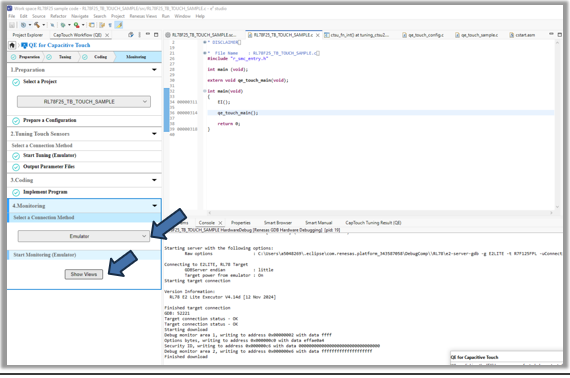Click the check icon beside Output Parameter Files
570x378 pixels.
pyautogui.click(x=16, y=167)
